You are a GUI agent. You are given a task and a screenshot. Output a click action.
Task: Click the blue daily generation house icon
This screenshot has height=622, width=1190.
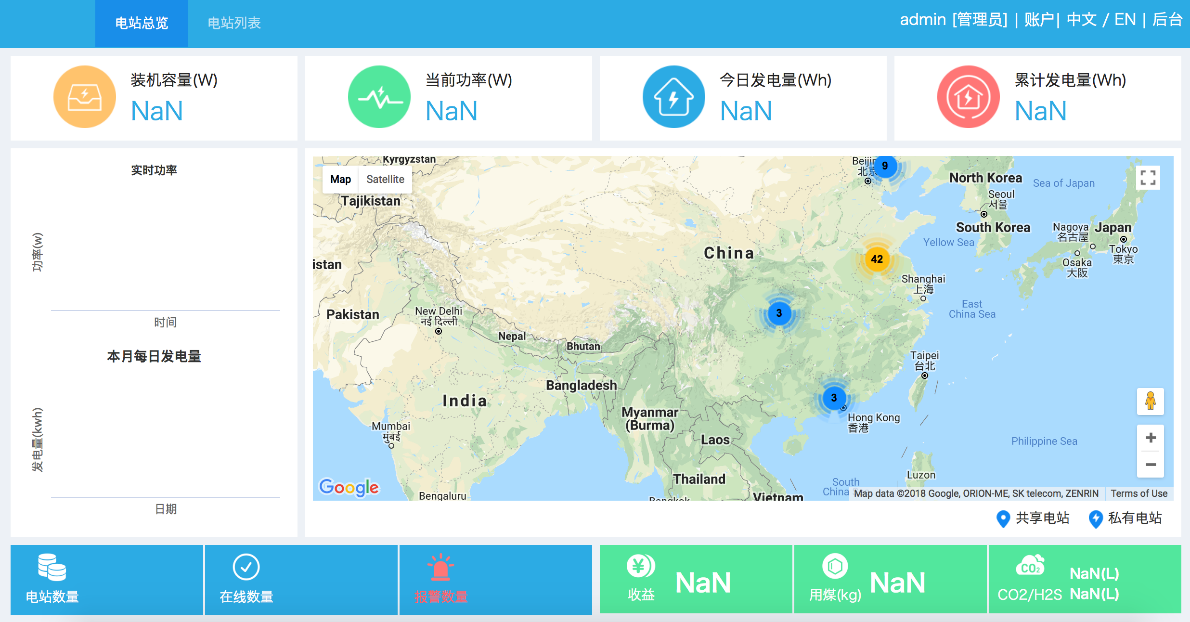pos(673,97)
